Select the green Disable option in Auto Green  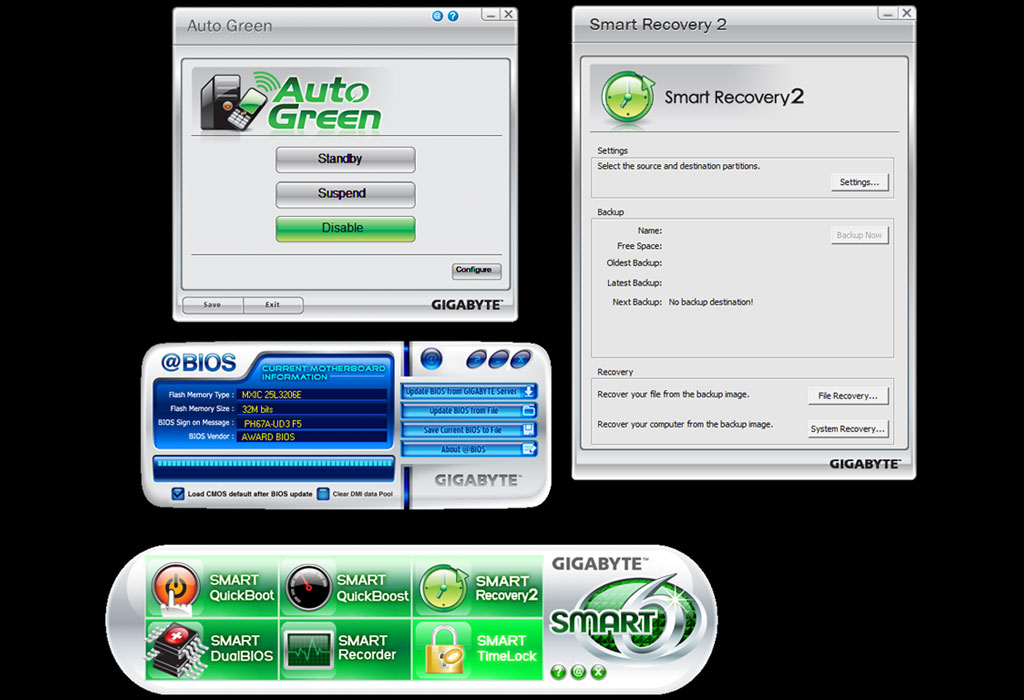[x=345, y=228]
